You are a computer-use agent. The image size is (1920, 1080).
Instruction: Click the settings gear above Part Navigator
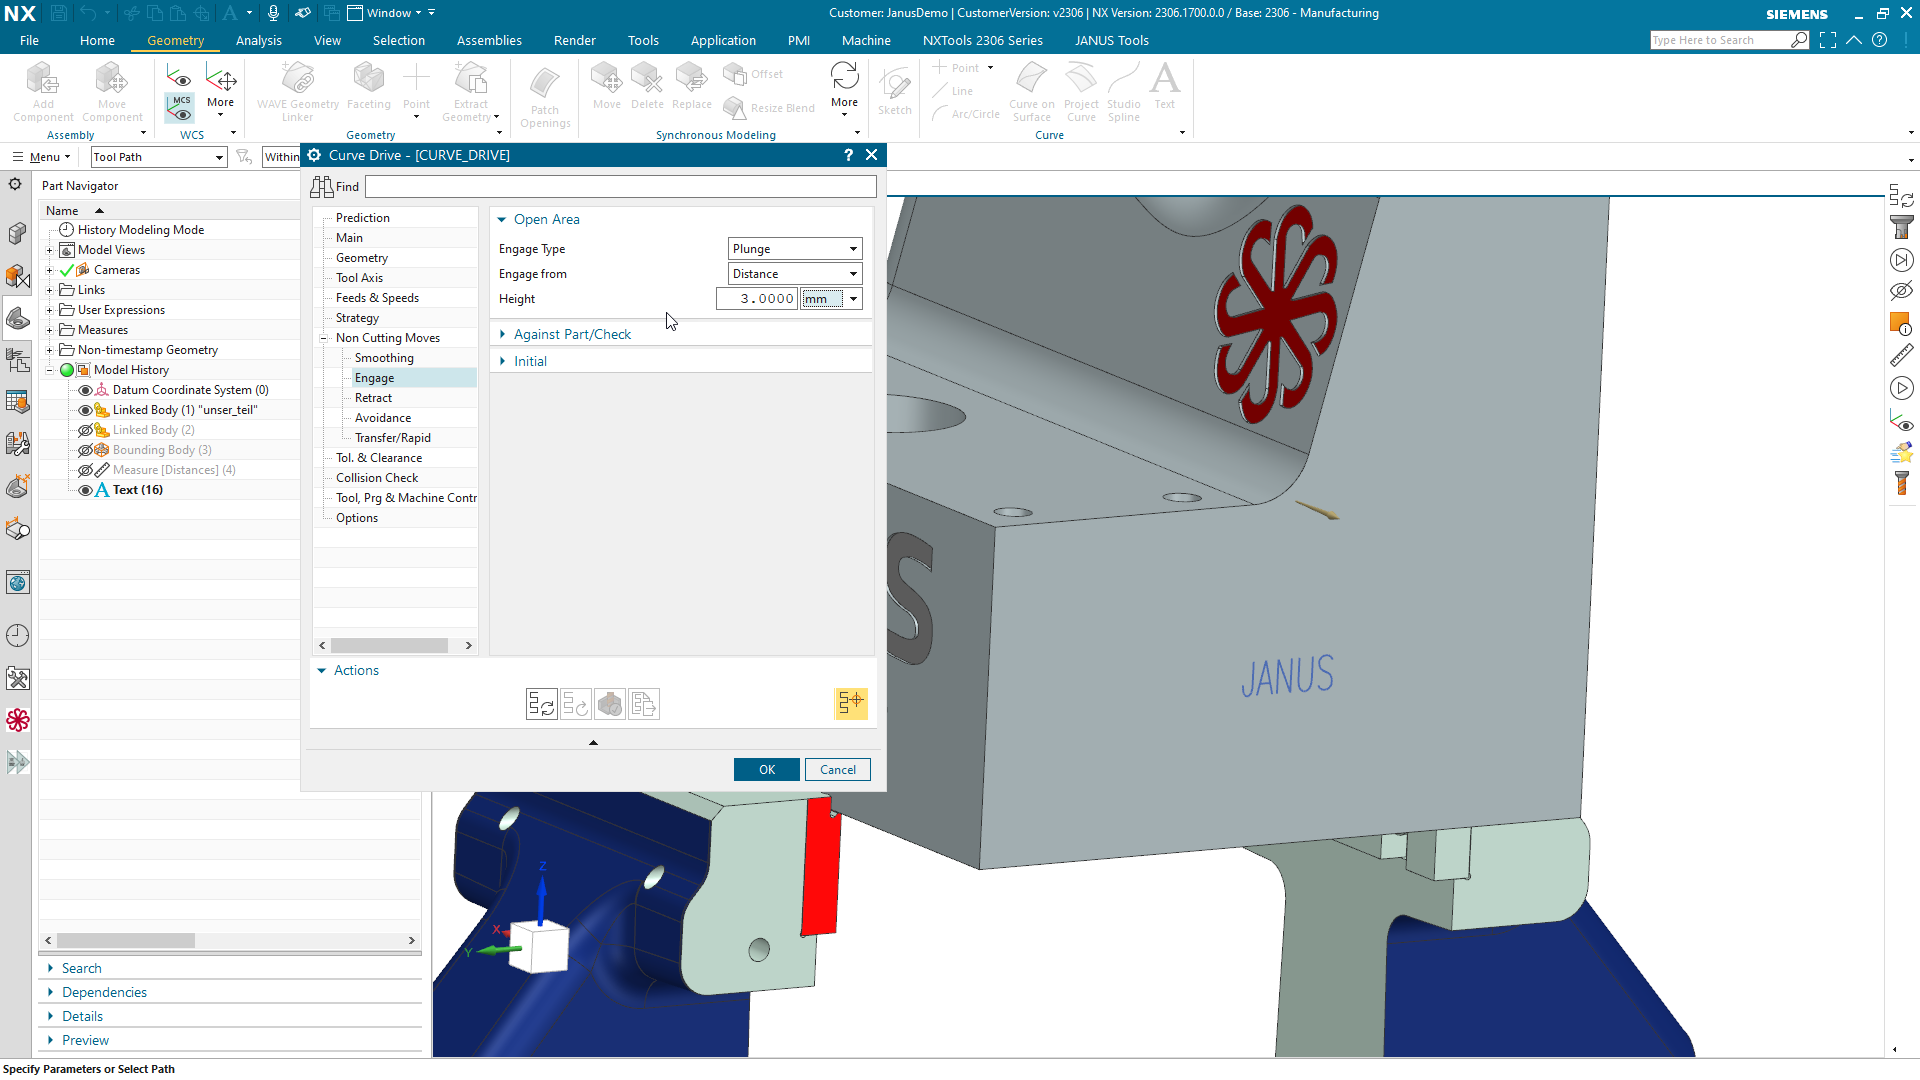[x=15, y=184]
